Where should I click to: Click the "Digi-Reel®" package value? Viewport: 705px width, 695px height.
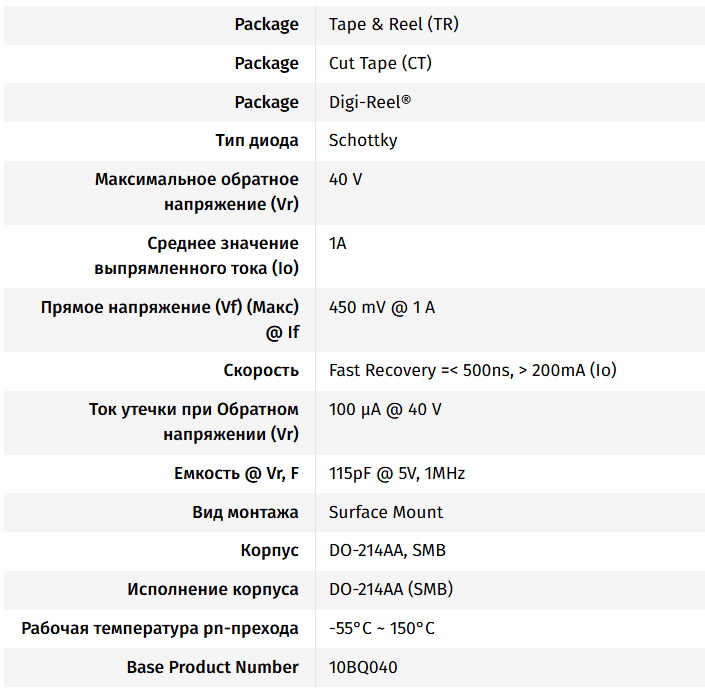[x=370, y=102]
